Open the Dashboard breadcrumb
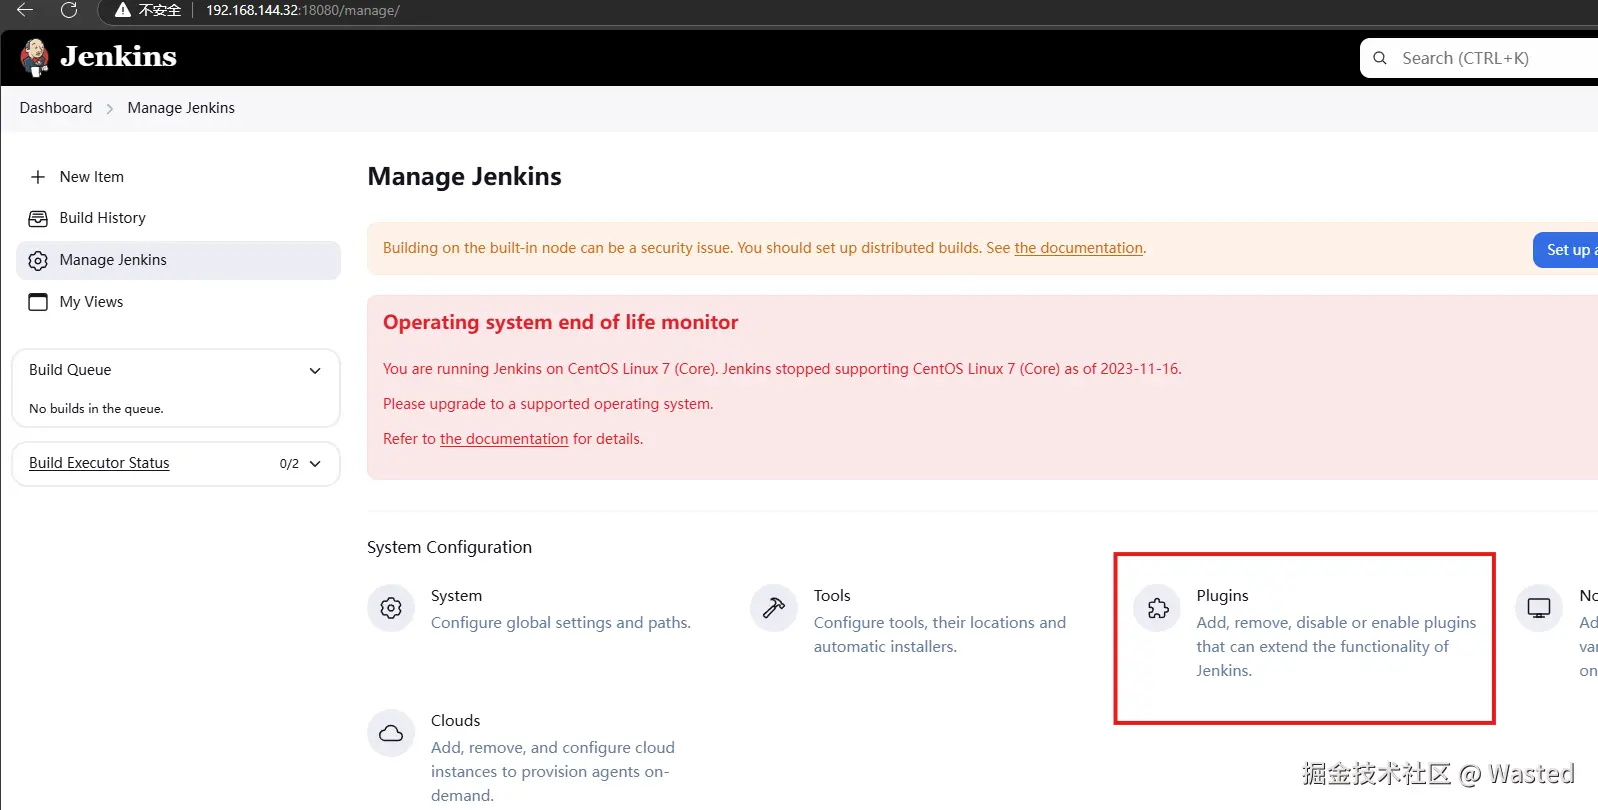 coord(56,108)
